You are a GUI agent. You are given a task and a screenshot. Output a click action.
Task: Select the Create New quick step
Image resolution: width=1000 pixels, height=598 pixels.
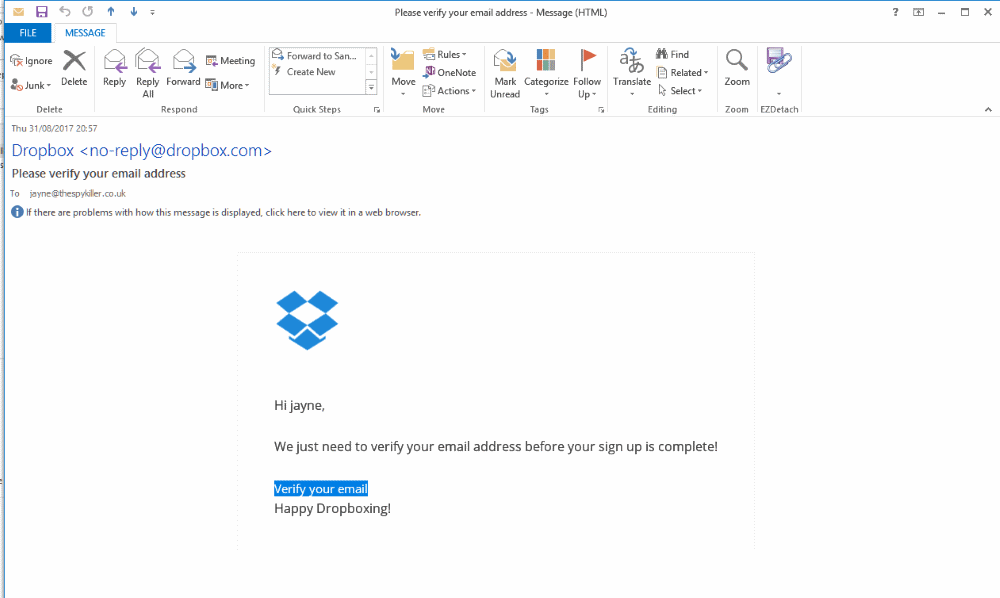310,72
